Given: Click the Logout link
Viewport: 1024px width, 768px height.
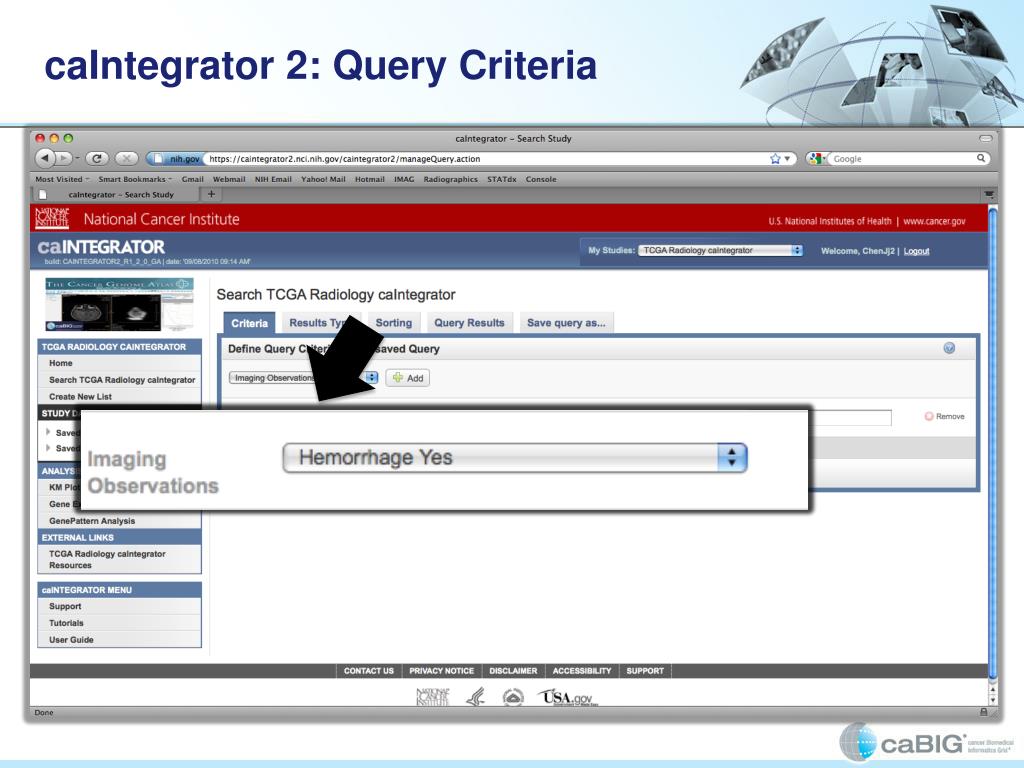Looking at the screenshot, I should tap(916, 251).
